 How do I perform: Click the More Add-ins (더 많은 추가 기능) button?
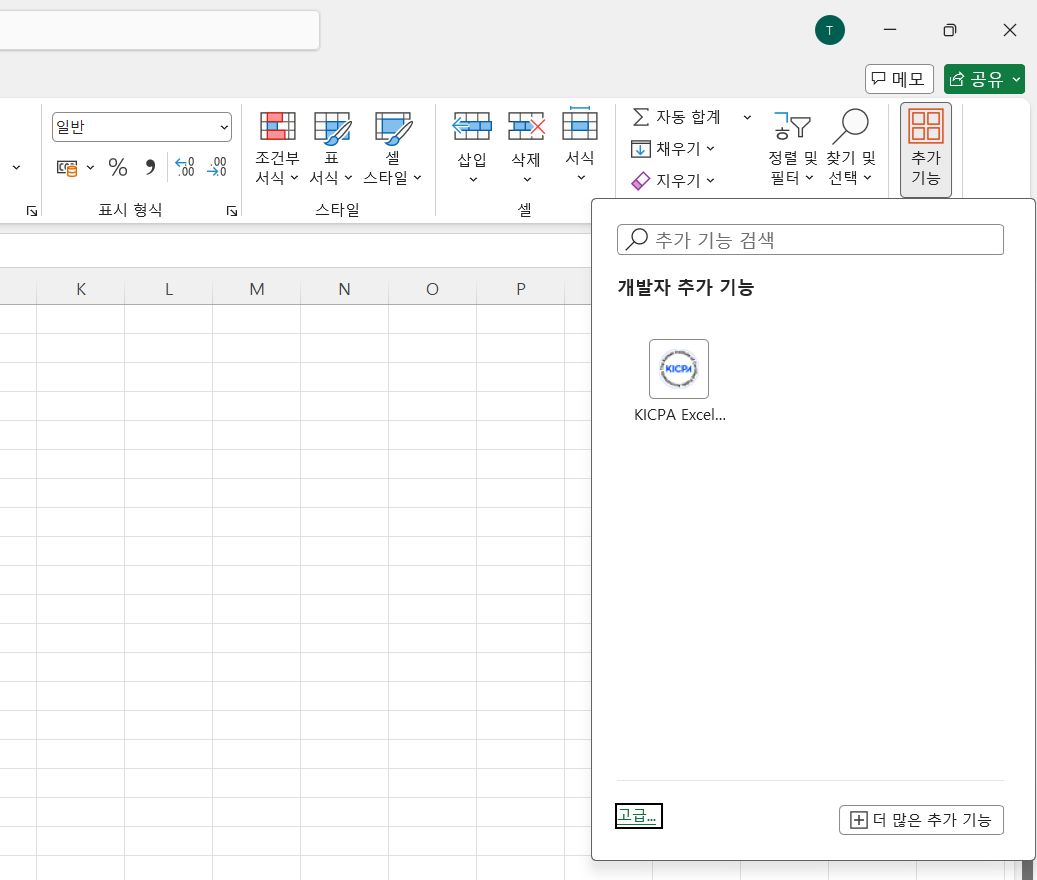click(921, 820)
